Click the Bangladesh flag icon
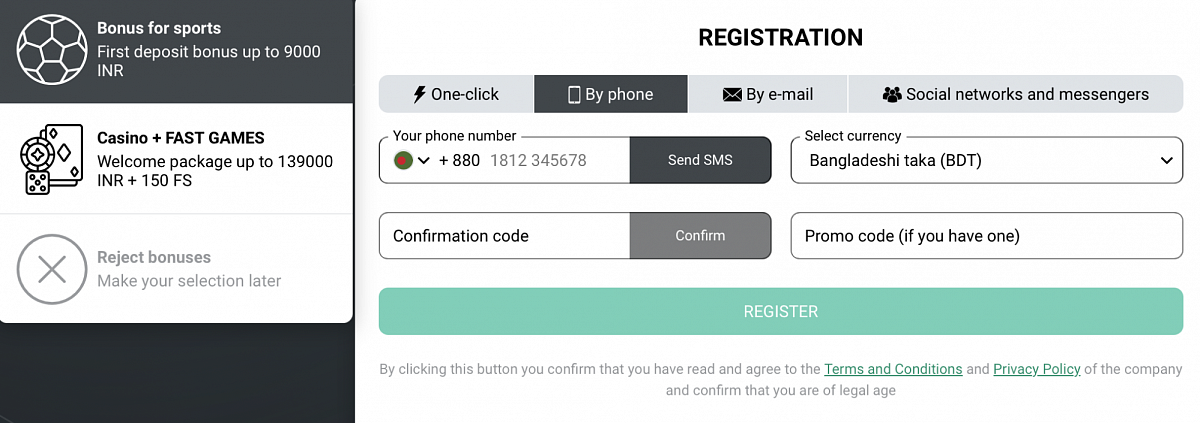Image resolution: width=1200 pixels, height=423 pixels. tap(404, 160)
